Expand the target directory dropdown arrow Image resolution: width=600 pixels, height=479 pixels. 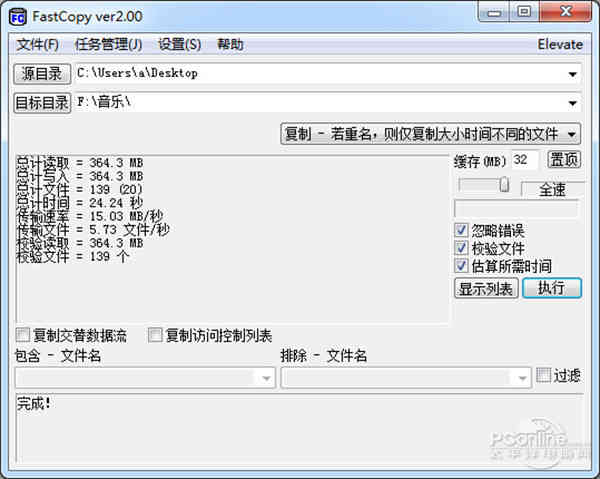click(x=572, y=103)
